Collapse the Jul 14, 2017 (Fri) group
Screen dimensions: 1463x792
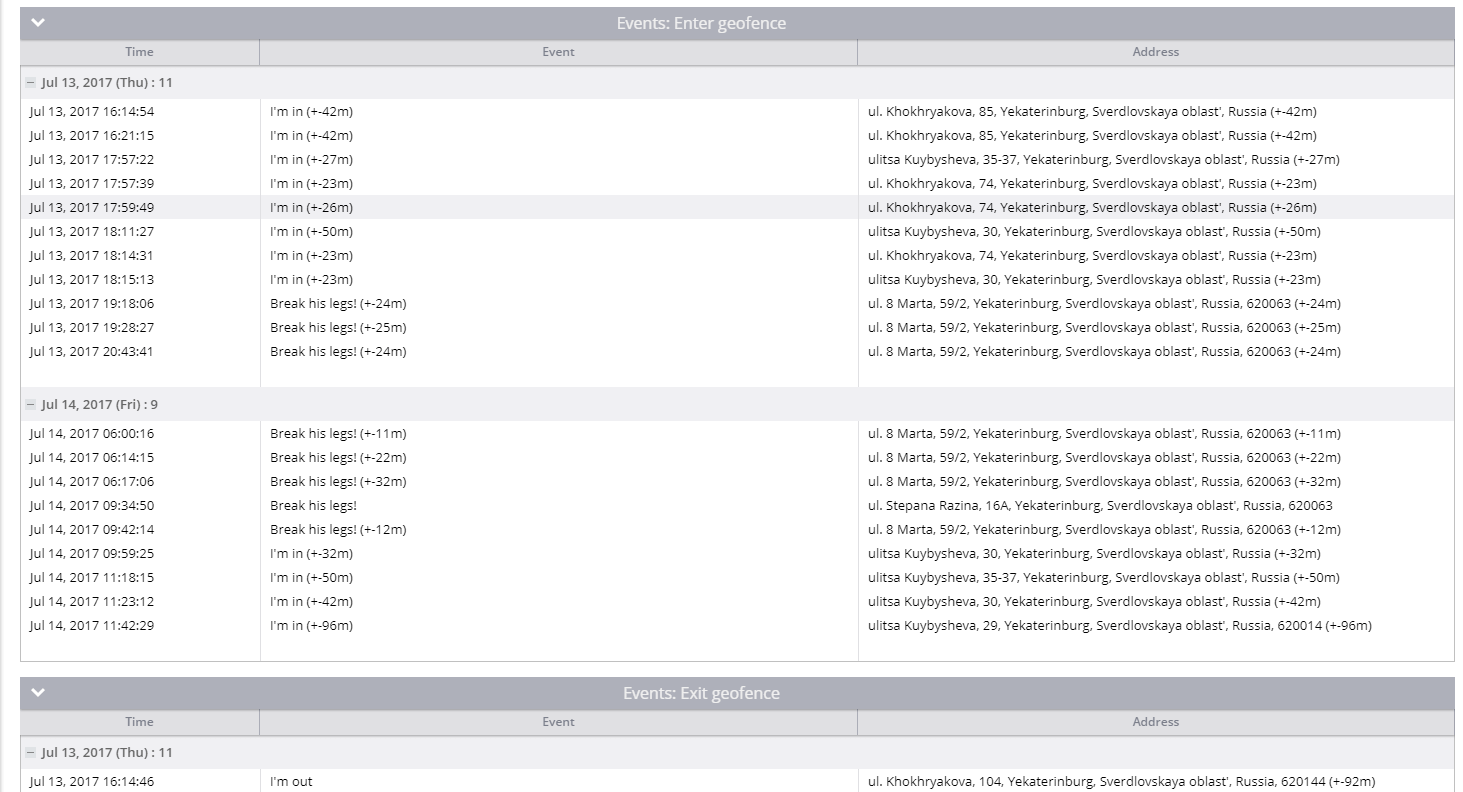[x=31, y=405]
